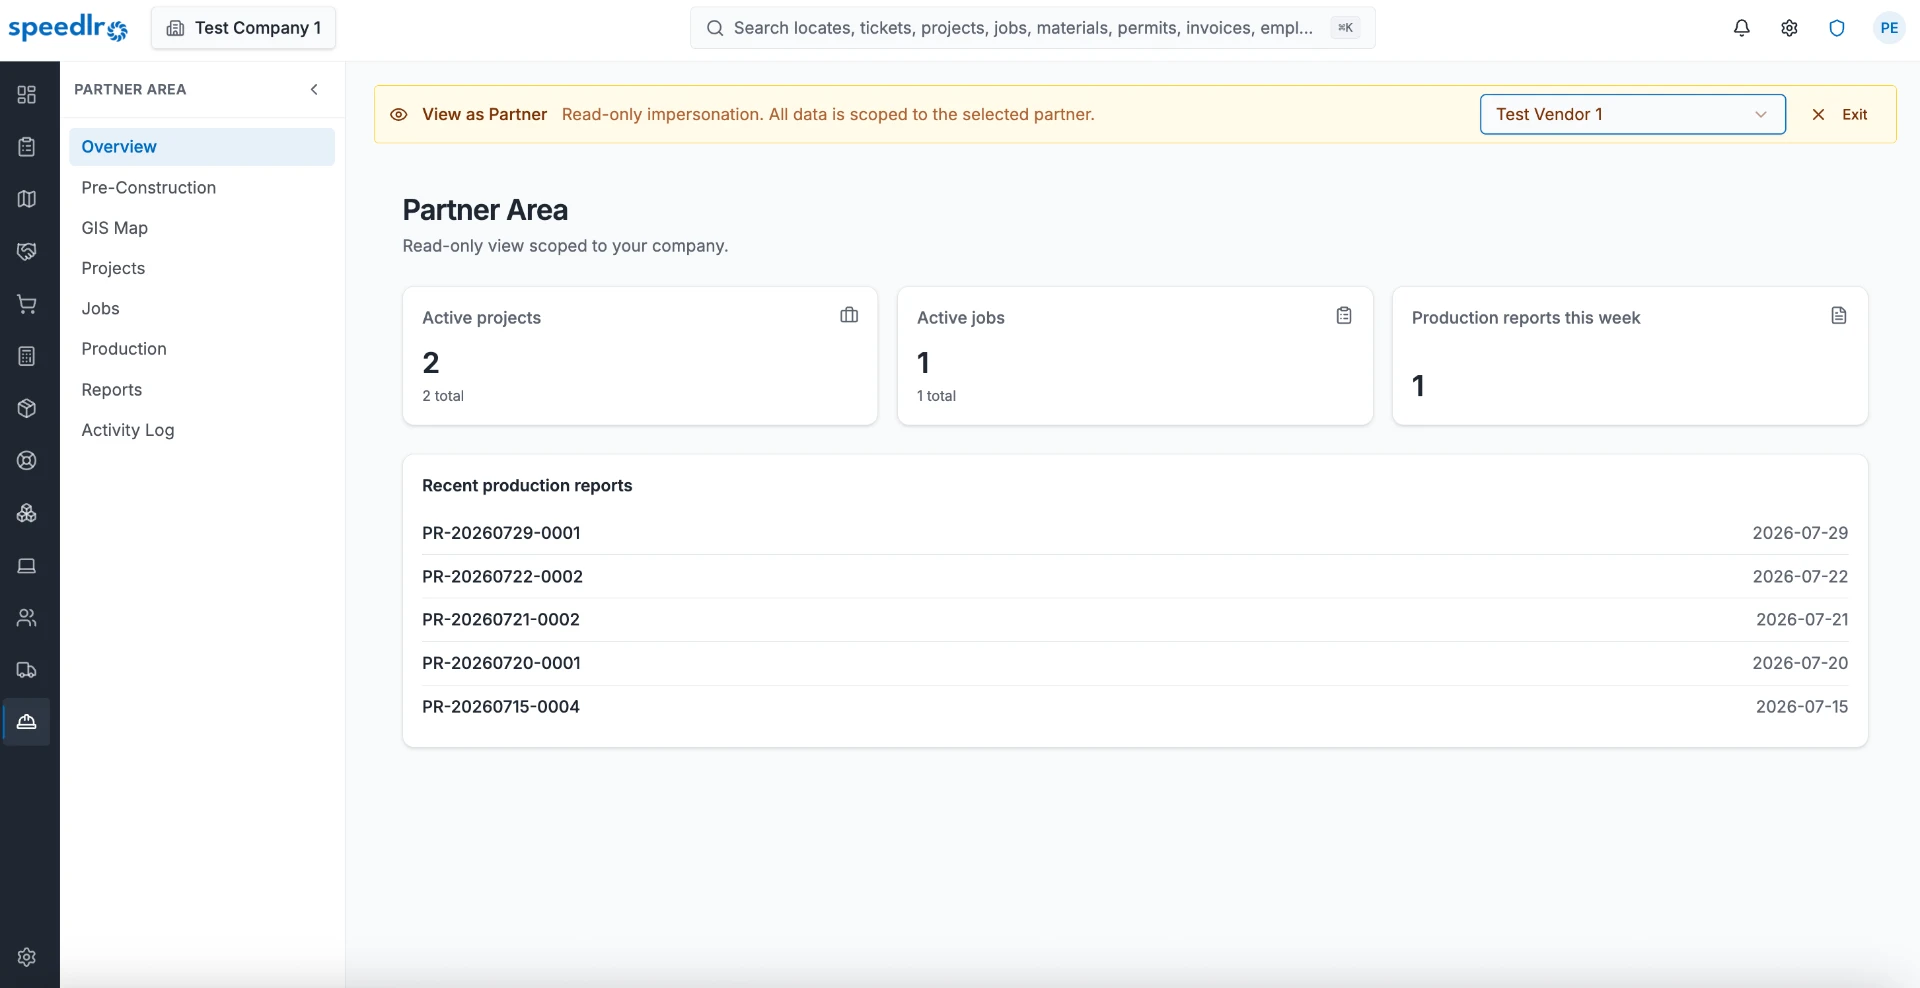The width and height of the screenshot is (1920, 988).
Task: Click the shield icon in top bar
Action: (1837, 28)
